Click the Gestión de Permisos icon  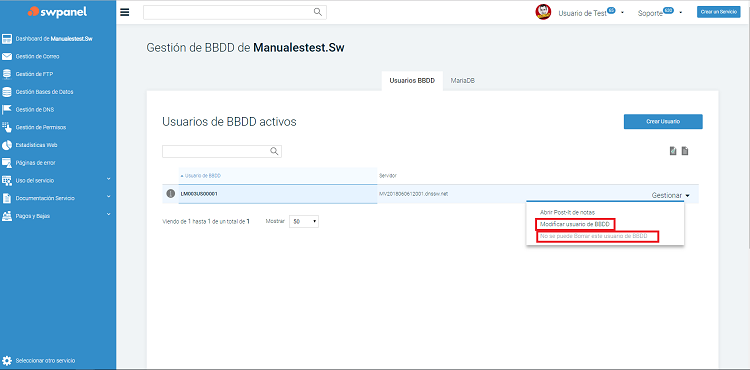click(x=7, y=127)
